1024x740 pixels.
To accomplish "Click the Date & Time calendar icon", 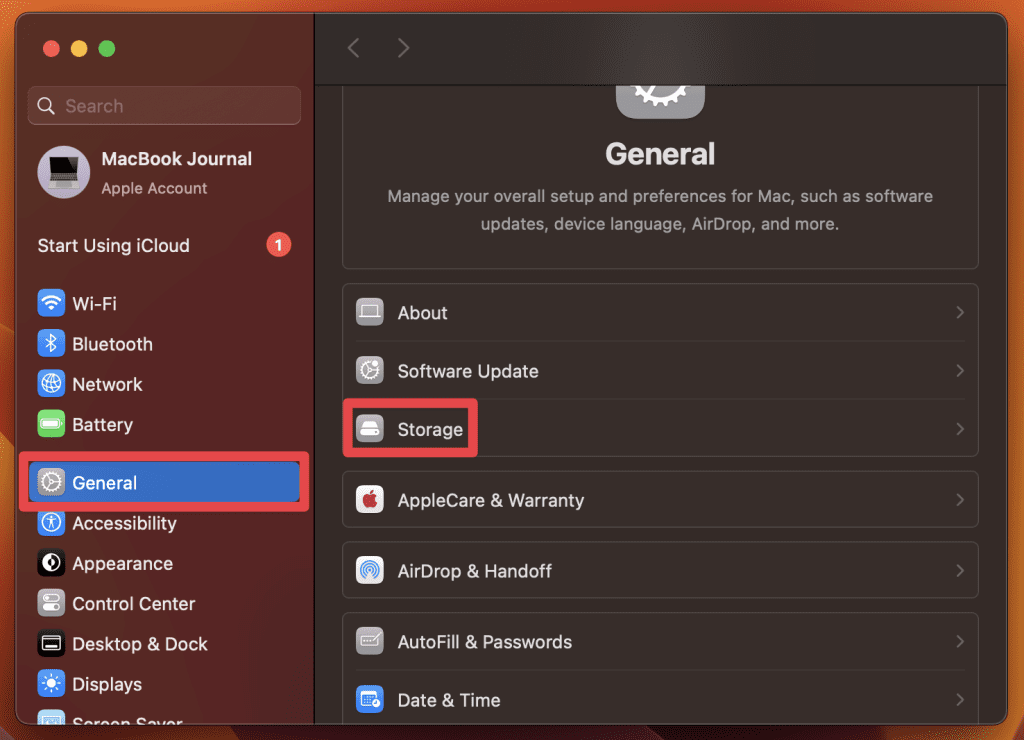I will click(370, 700).
